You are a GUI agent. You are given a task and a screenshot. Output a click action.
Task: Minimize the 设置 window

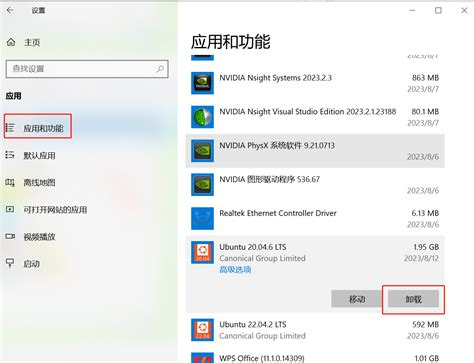point(412,10)
